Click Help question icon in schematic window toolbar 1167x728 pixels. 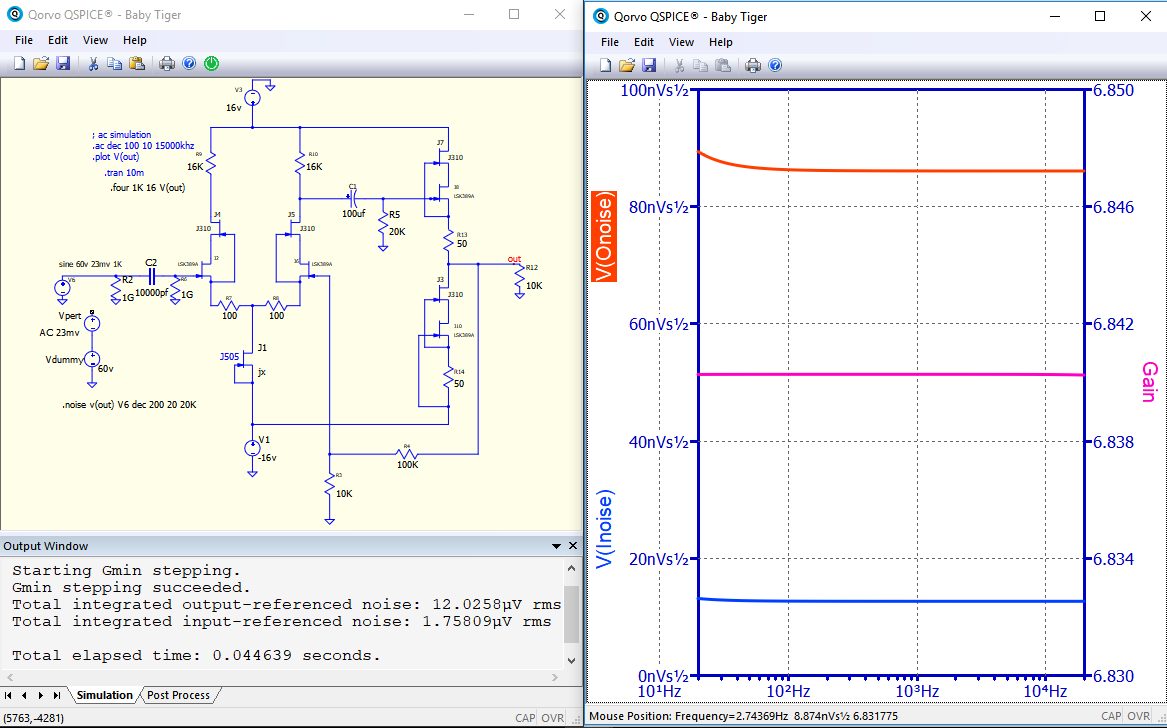click(189, 63)
